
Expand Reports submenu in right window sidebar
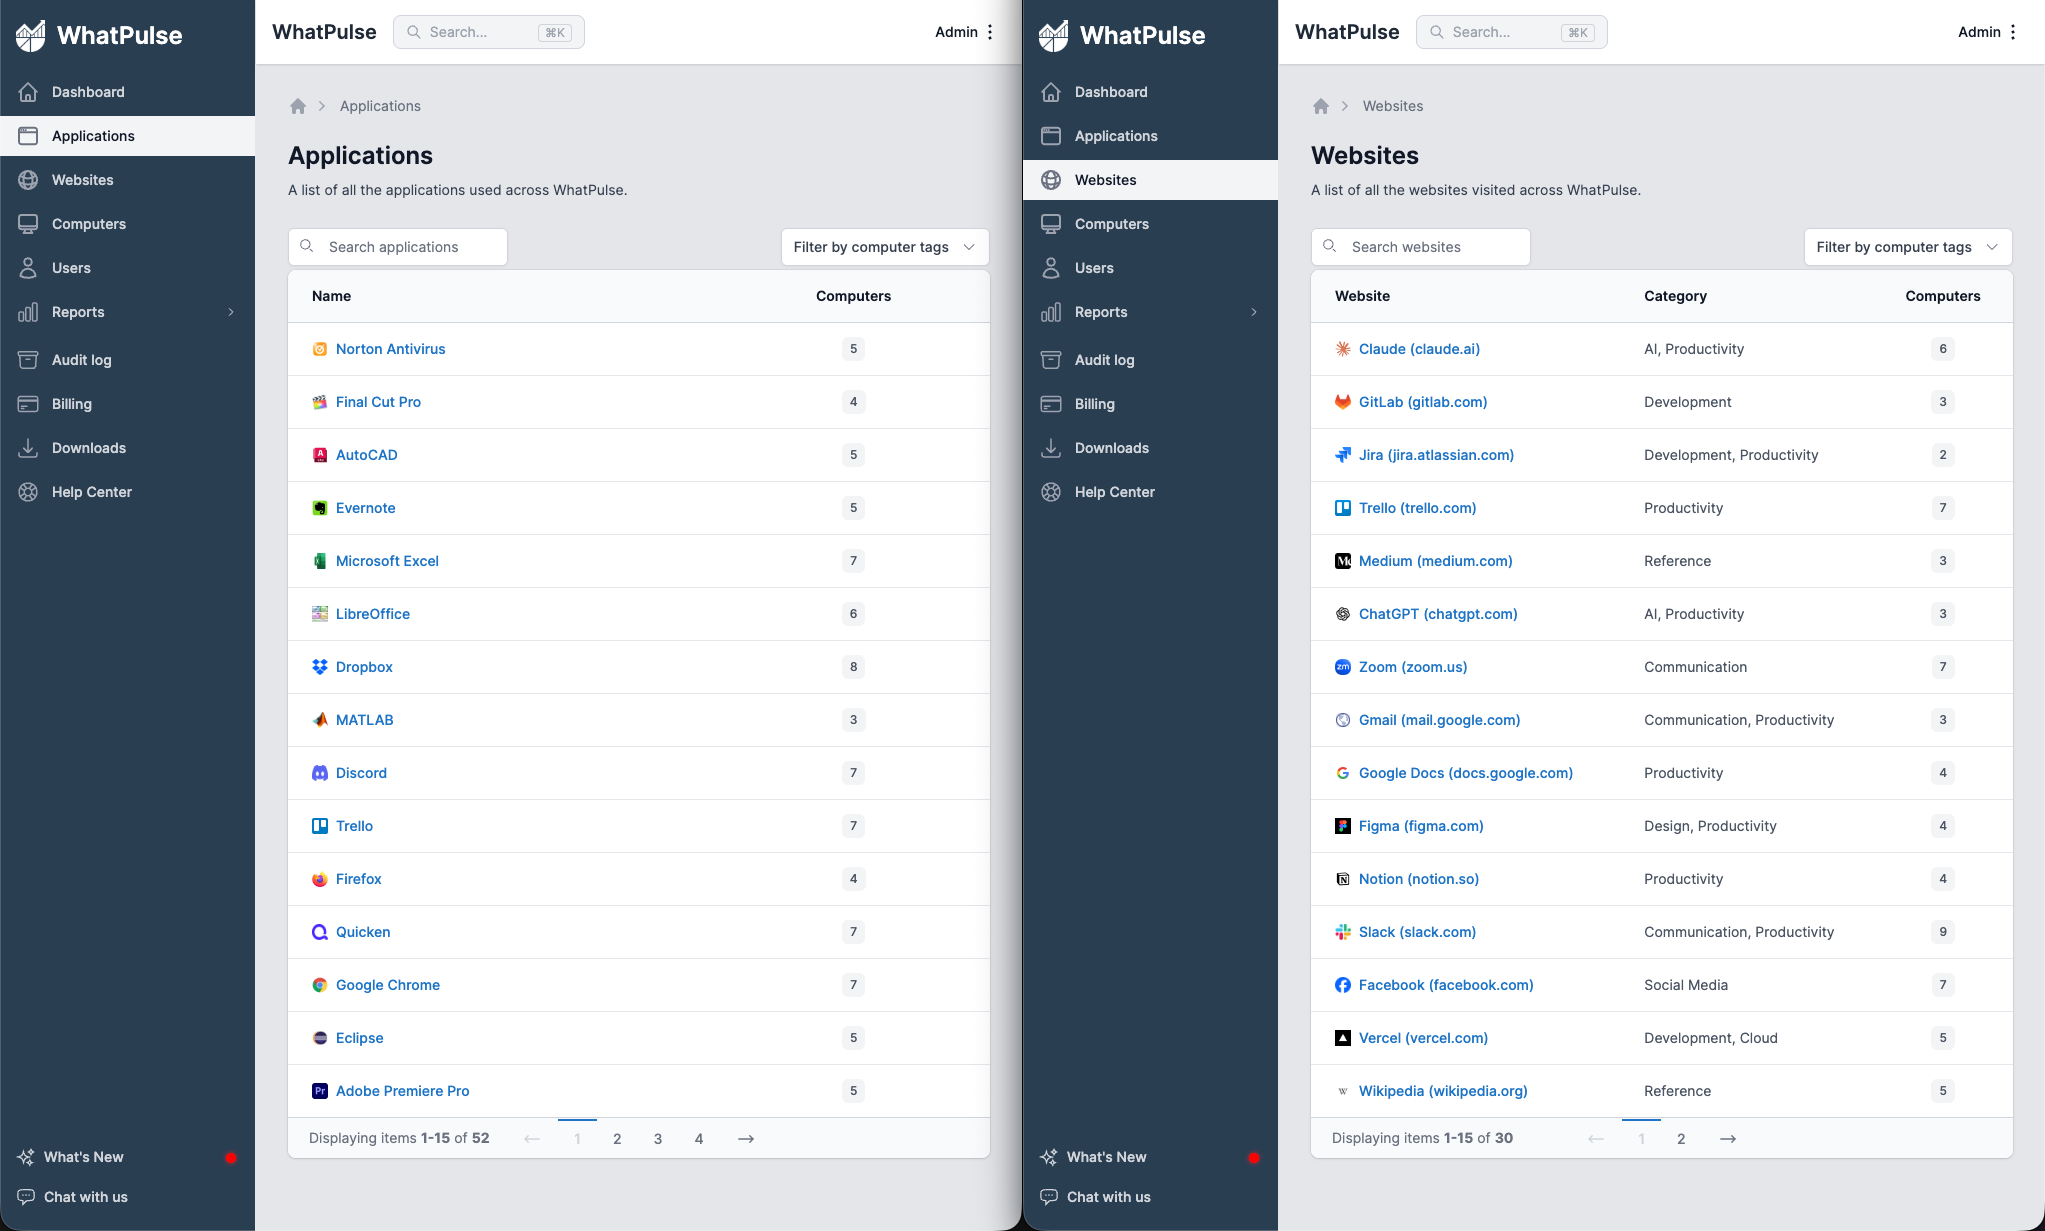coord(1254,312)
